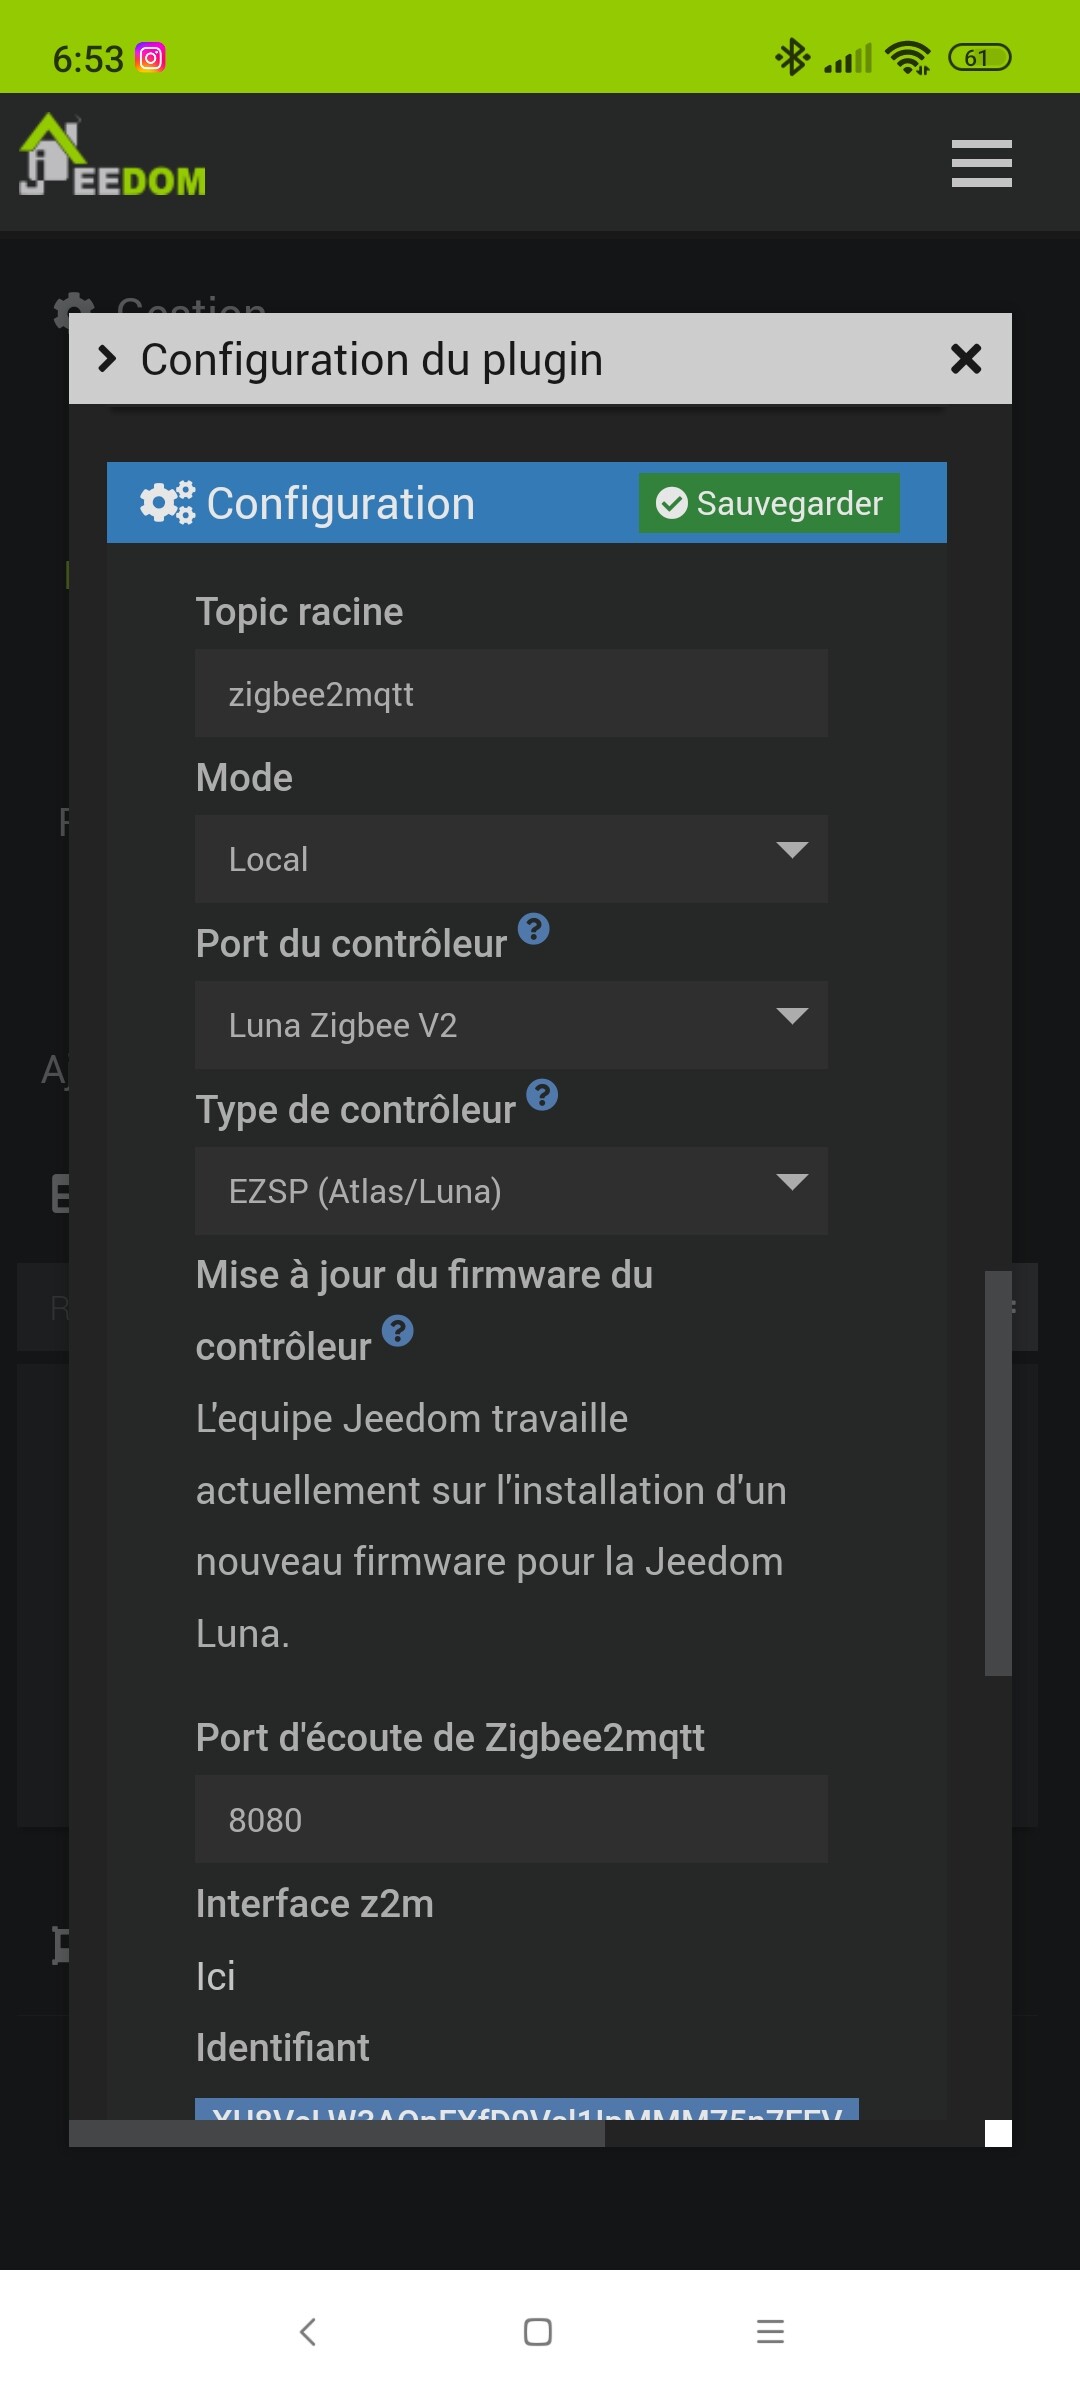The width and height of the screenshot is (1080, 2400).
Task: Click the Topic racine field with zigbee2mqtt
Action: 511,693
